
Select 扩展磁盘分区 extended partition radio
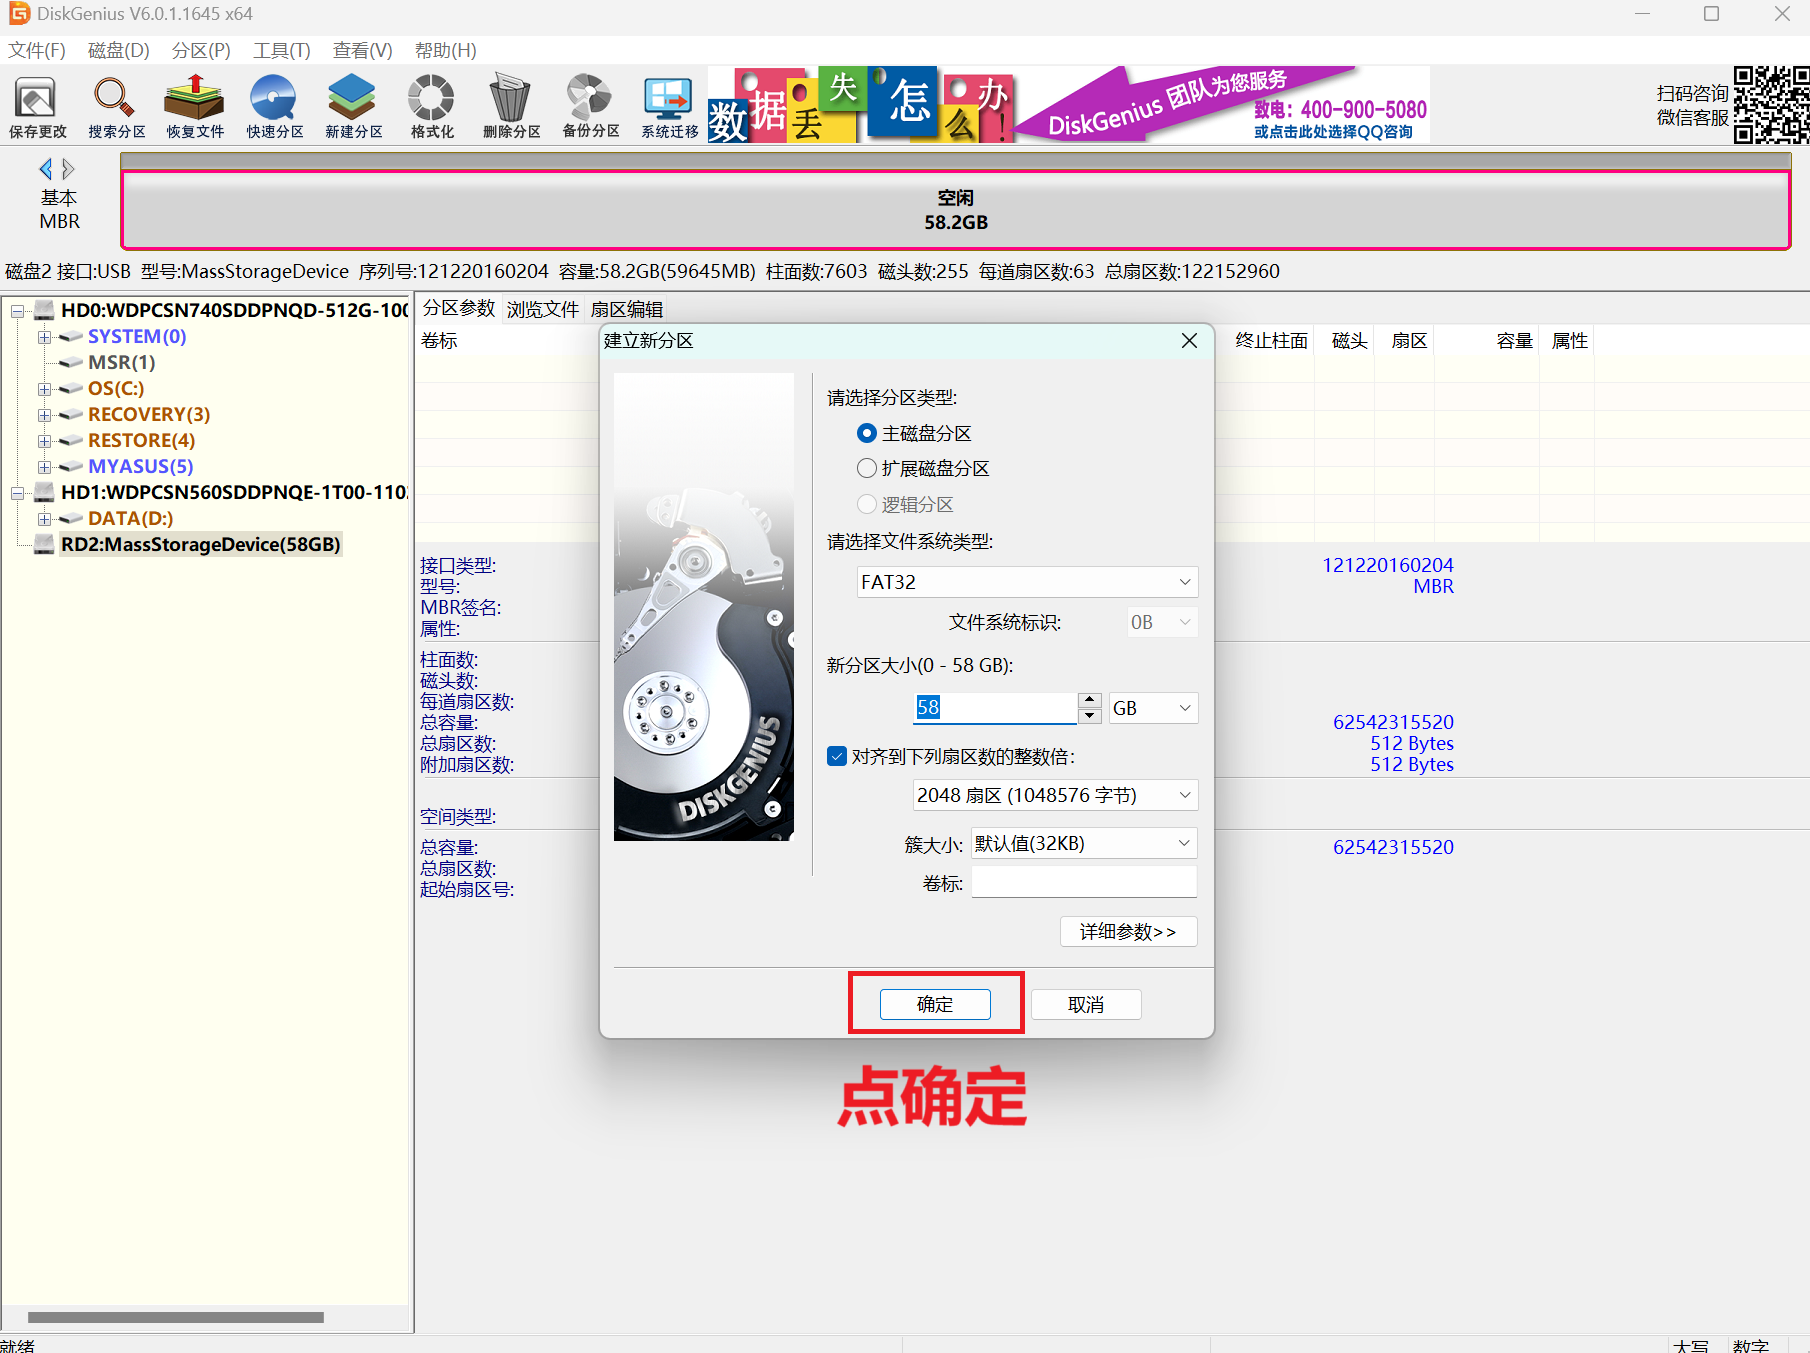pos(867,468)
